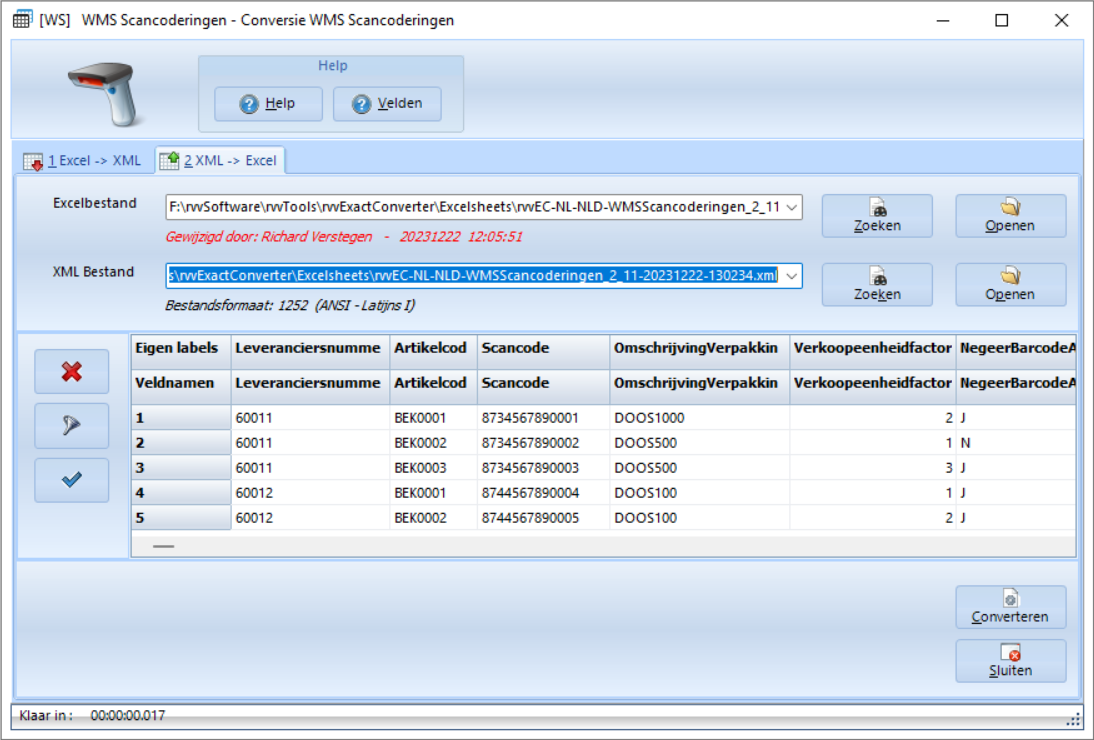The height and width of the screenshot is (740, 1094).
Task: Select the XML -> Excel tab
Action: point(219,160)
